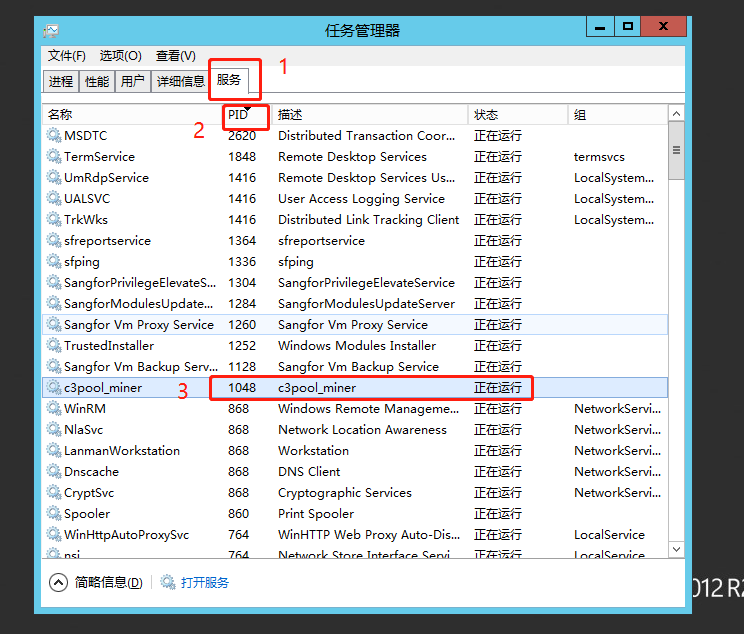Click the scrollbar up arrow
The height and width of the screenshot is (634, 744).
(x=676, y=115)
